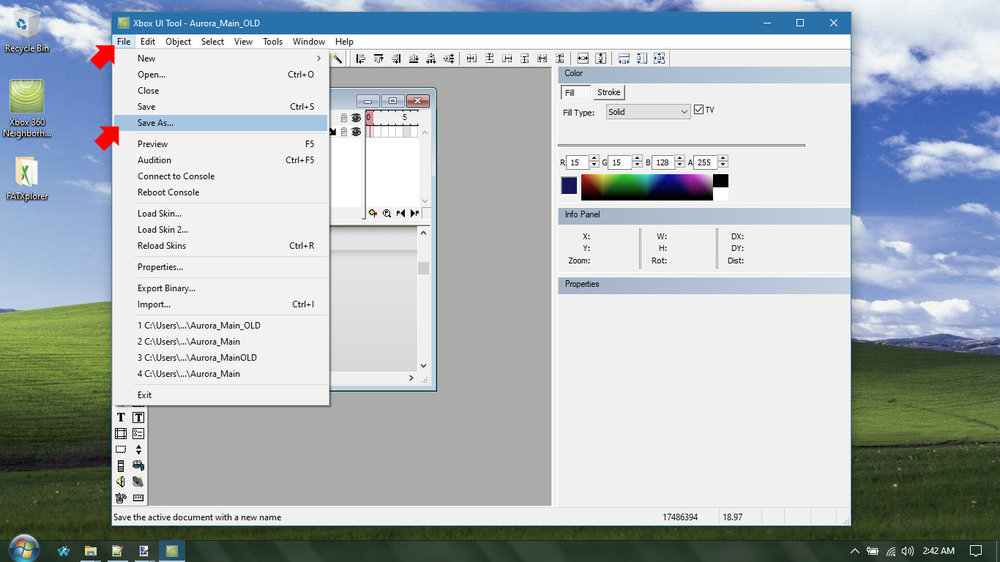
Task: Click the Windows Start button
Action: [24, 549]
